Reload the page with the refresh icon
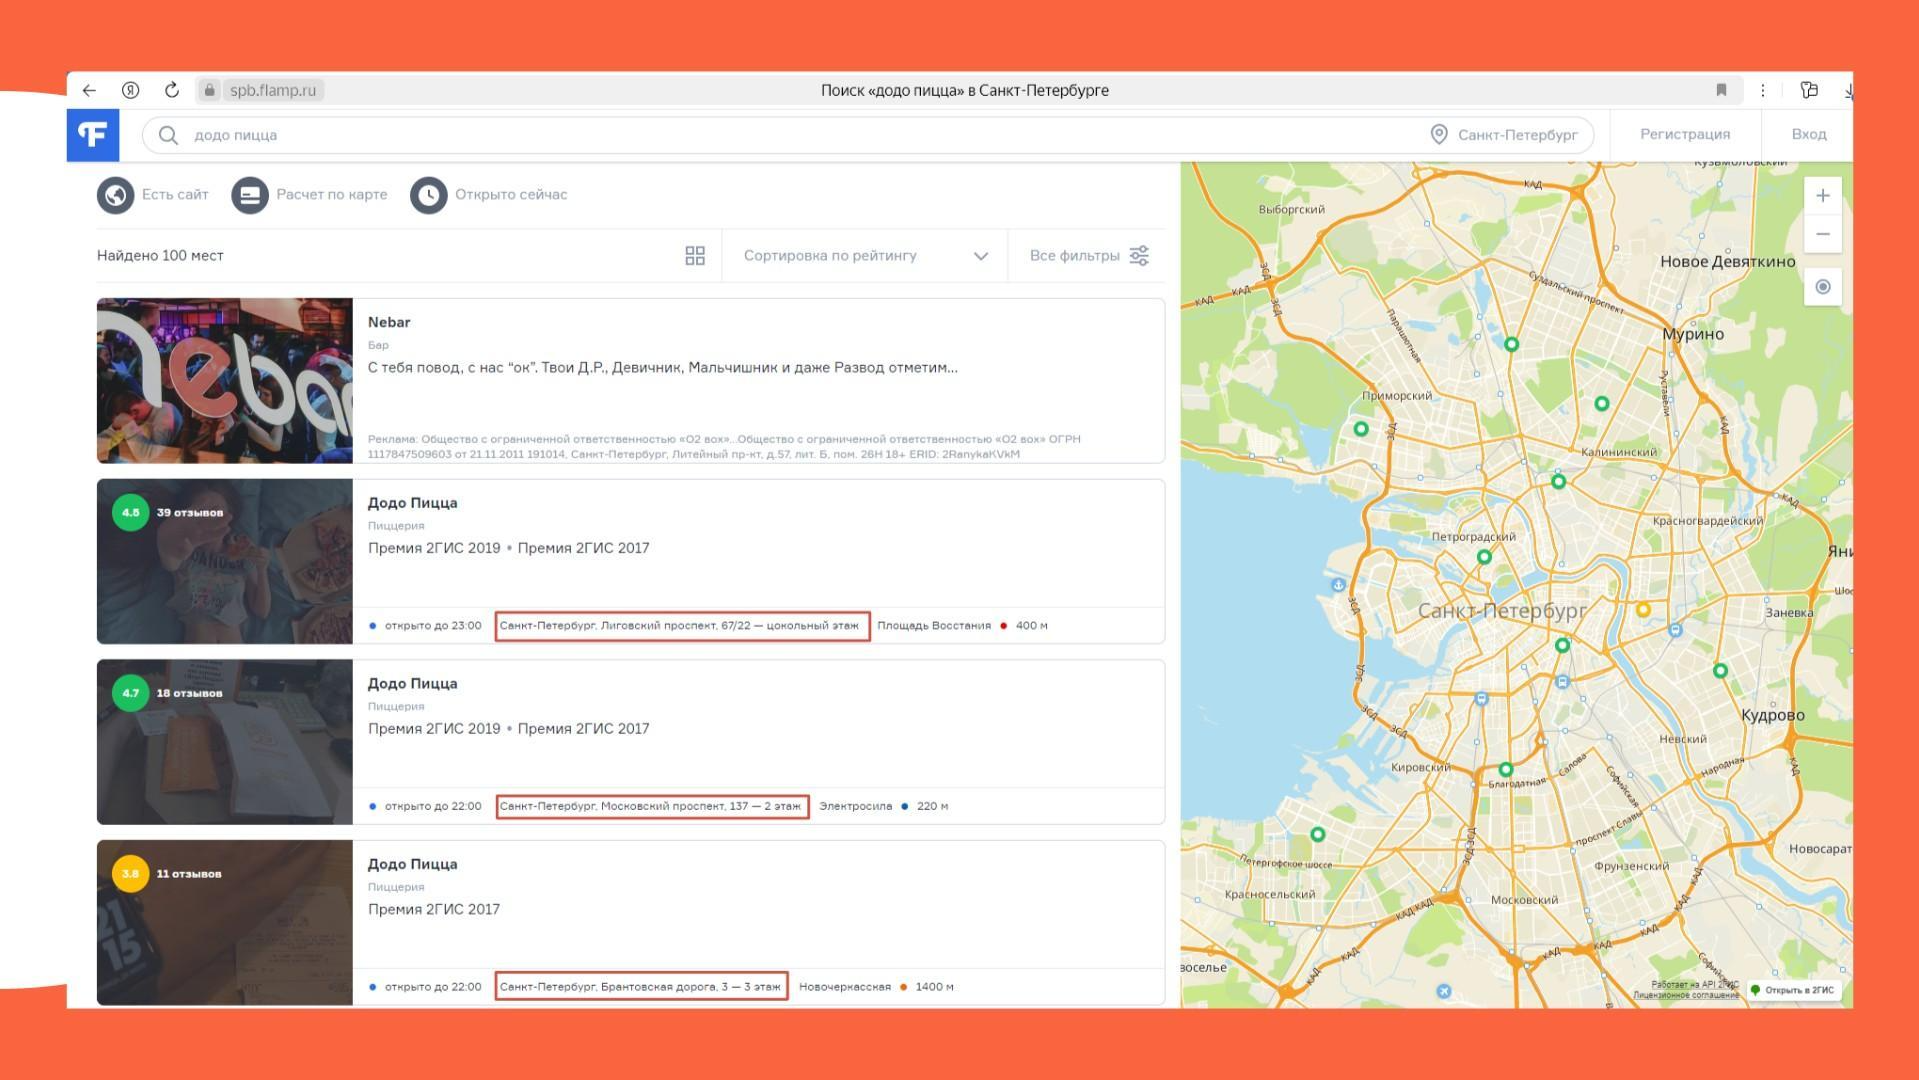The image size is (1919, 1080). [172, 90]
